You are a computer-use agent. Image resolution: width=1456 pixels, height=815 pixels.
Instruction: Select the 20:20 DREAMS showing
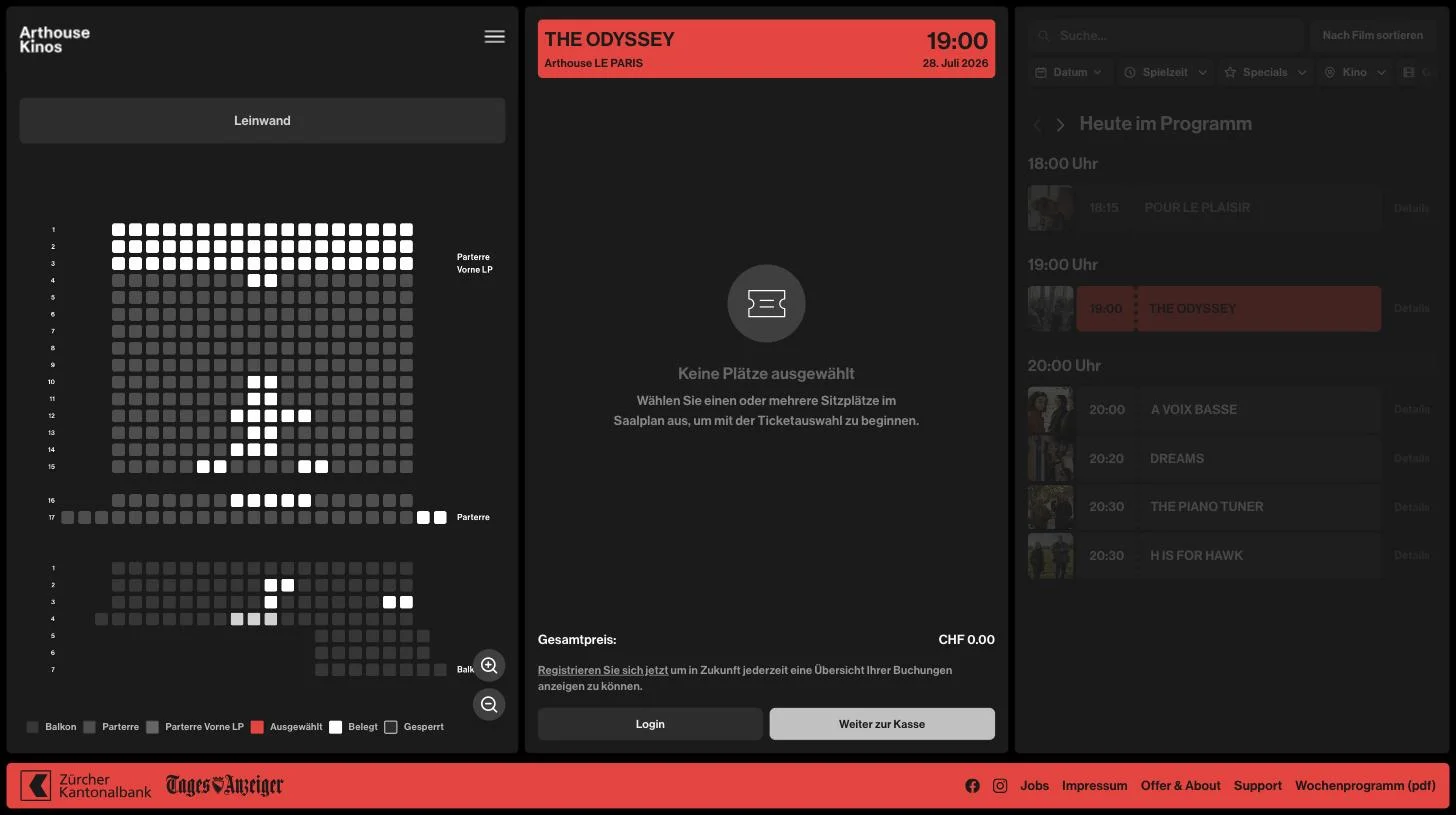coord(1229,459)
